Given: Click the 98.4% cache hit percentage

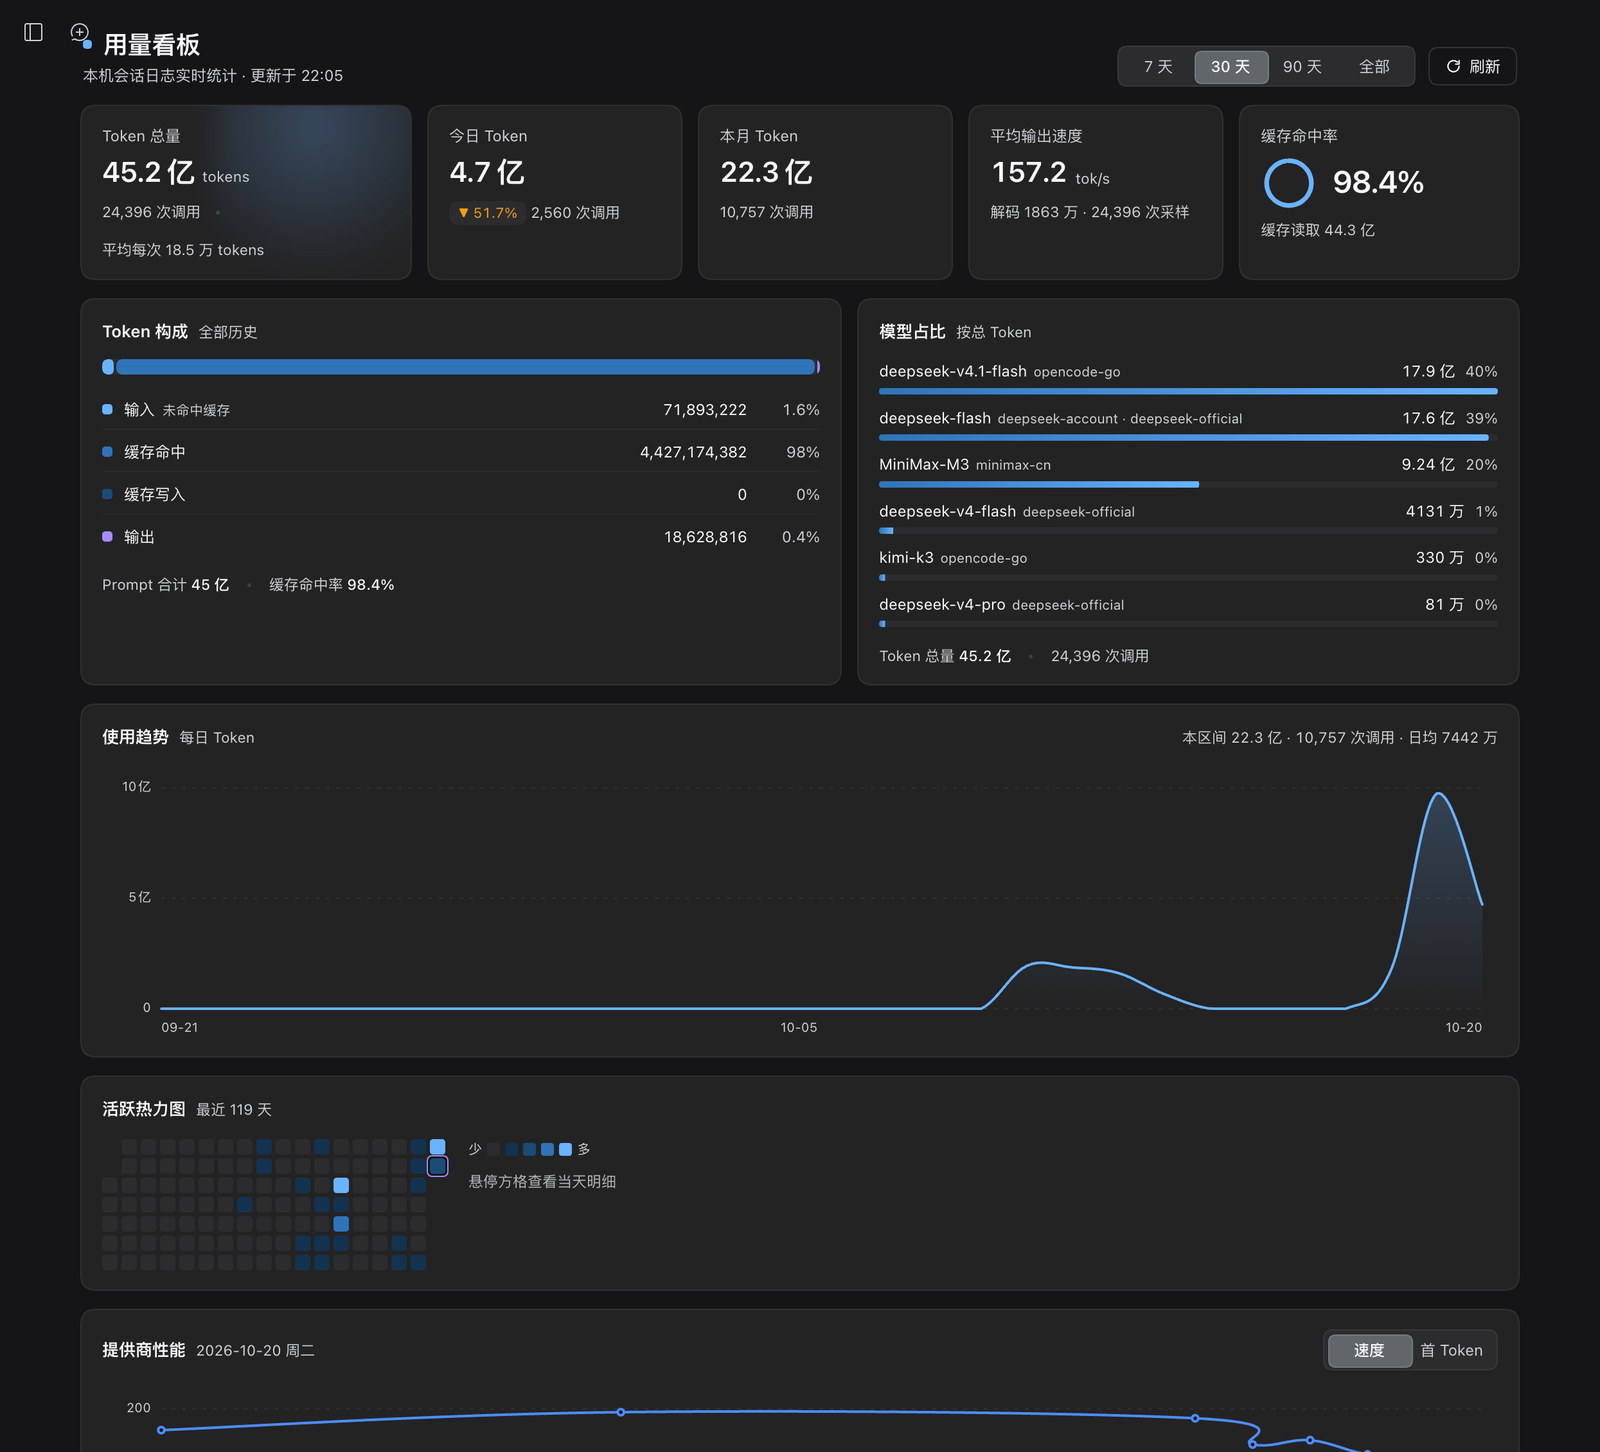Looking at the screenshot, I should point(1378,182).
